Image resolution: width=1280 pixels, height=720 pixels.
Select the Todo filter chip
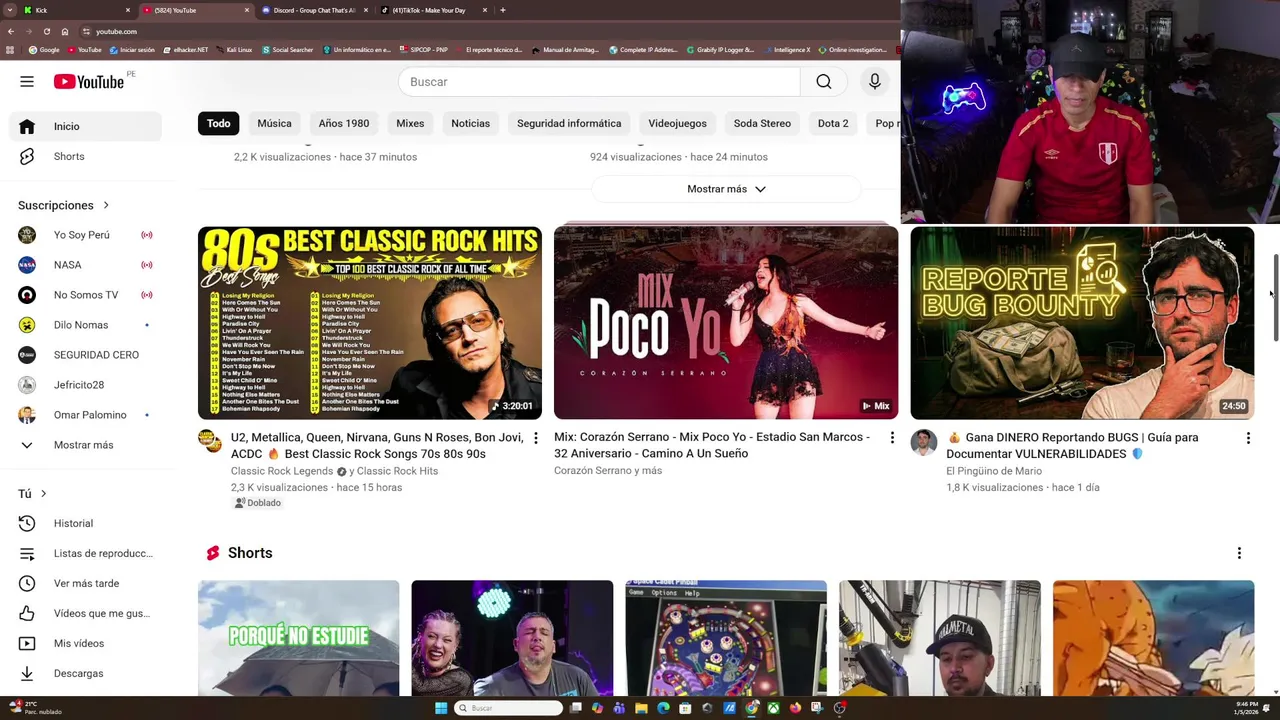(219, 123)
